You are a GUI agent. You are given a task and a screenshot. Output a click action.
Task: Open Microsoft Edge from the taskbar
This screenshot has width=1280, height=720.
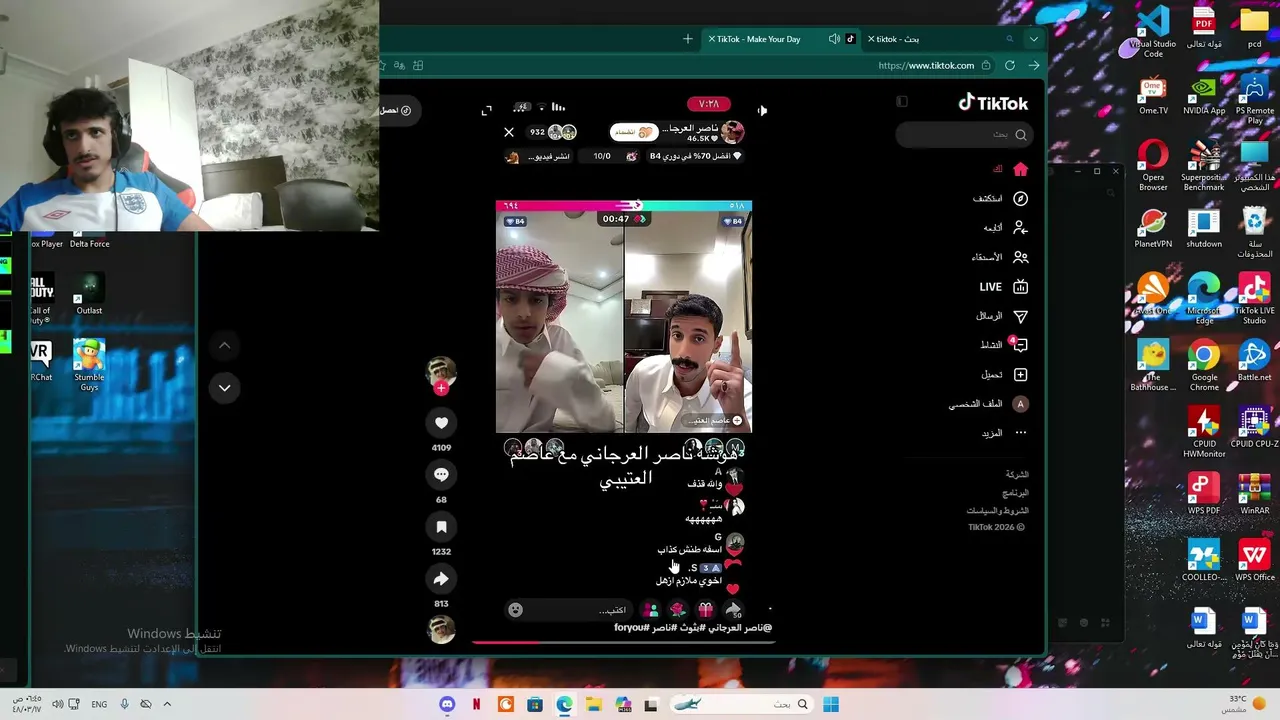coord(564,704)
